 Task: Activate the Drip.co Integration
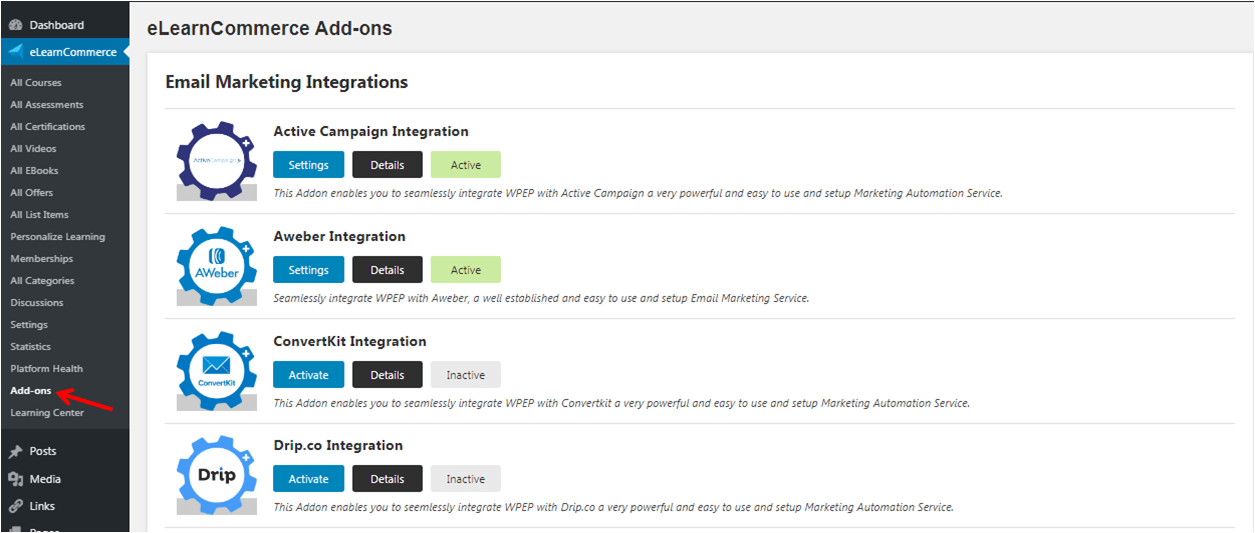point(308,479)
